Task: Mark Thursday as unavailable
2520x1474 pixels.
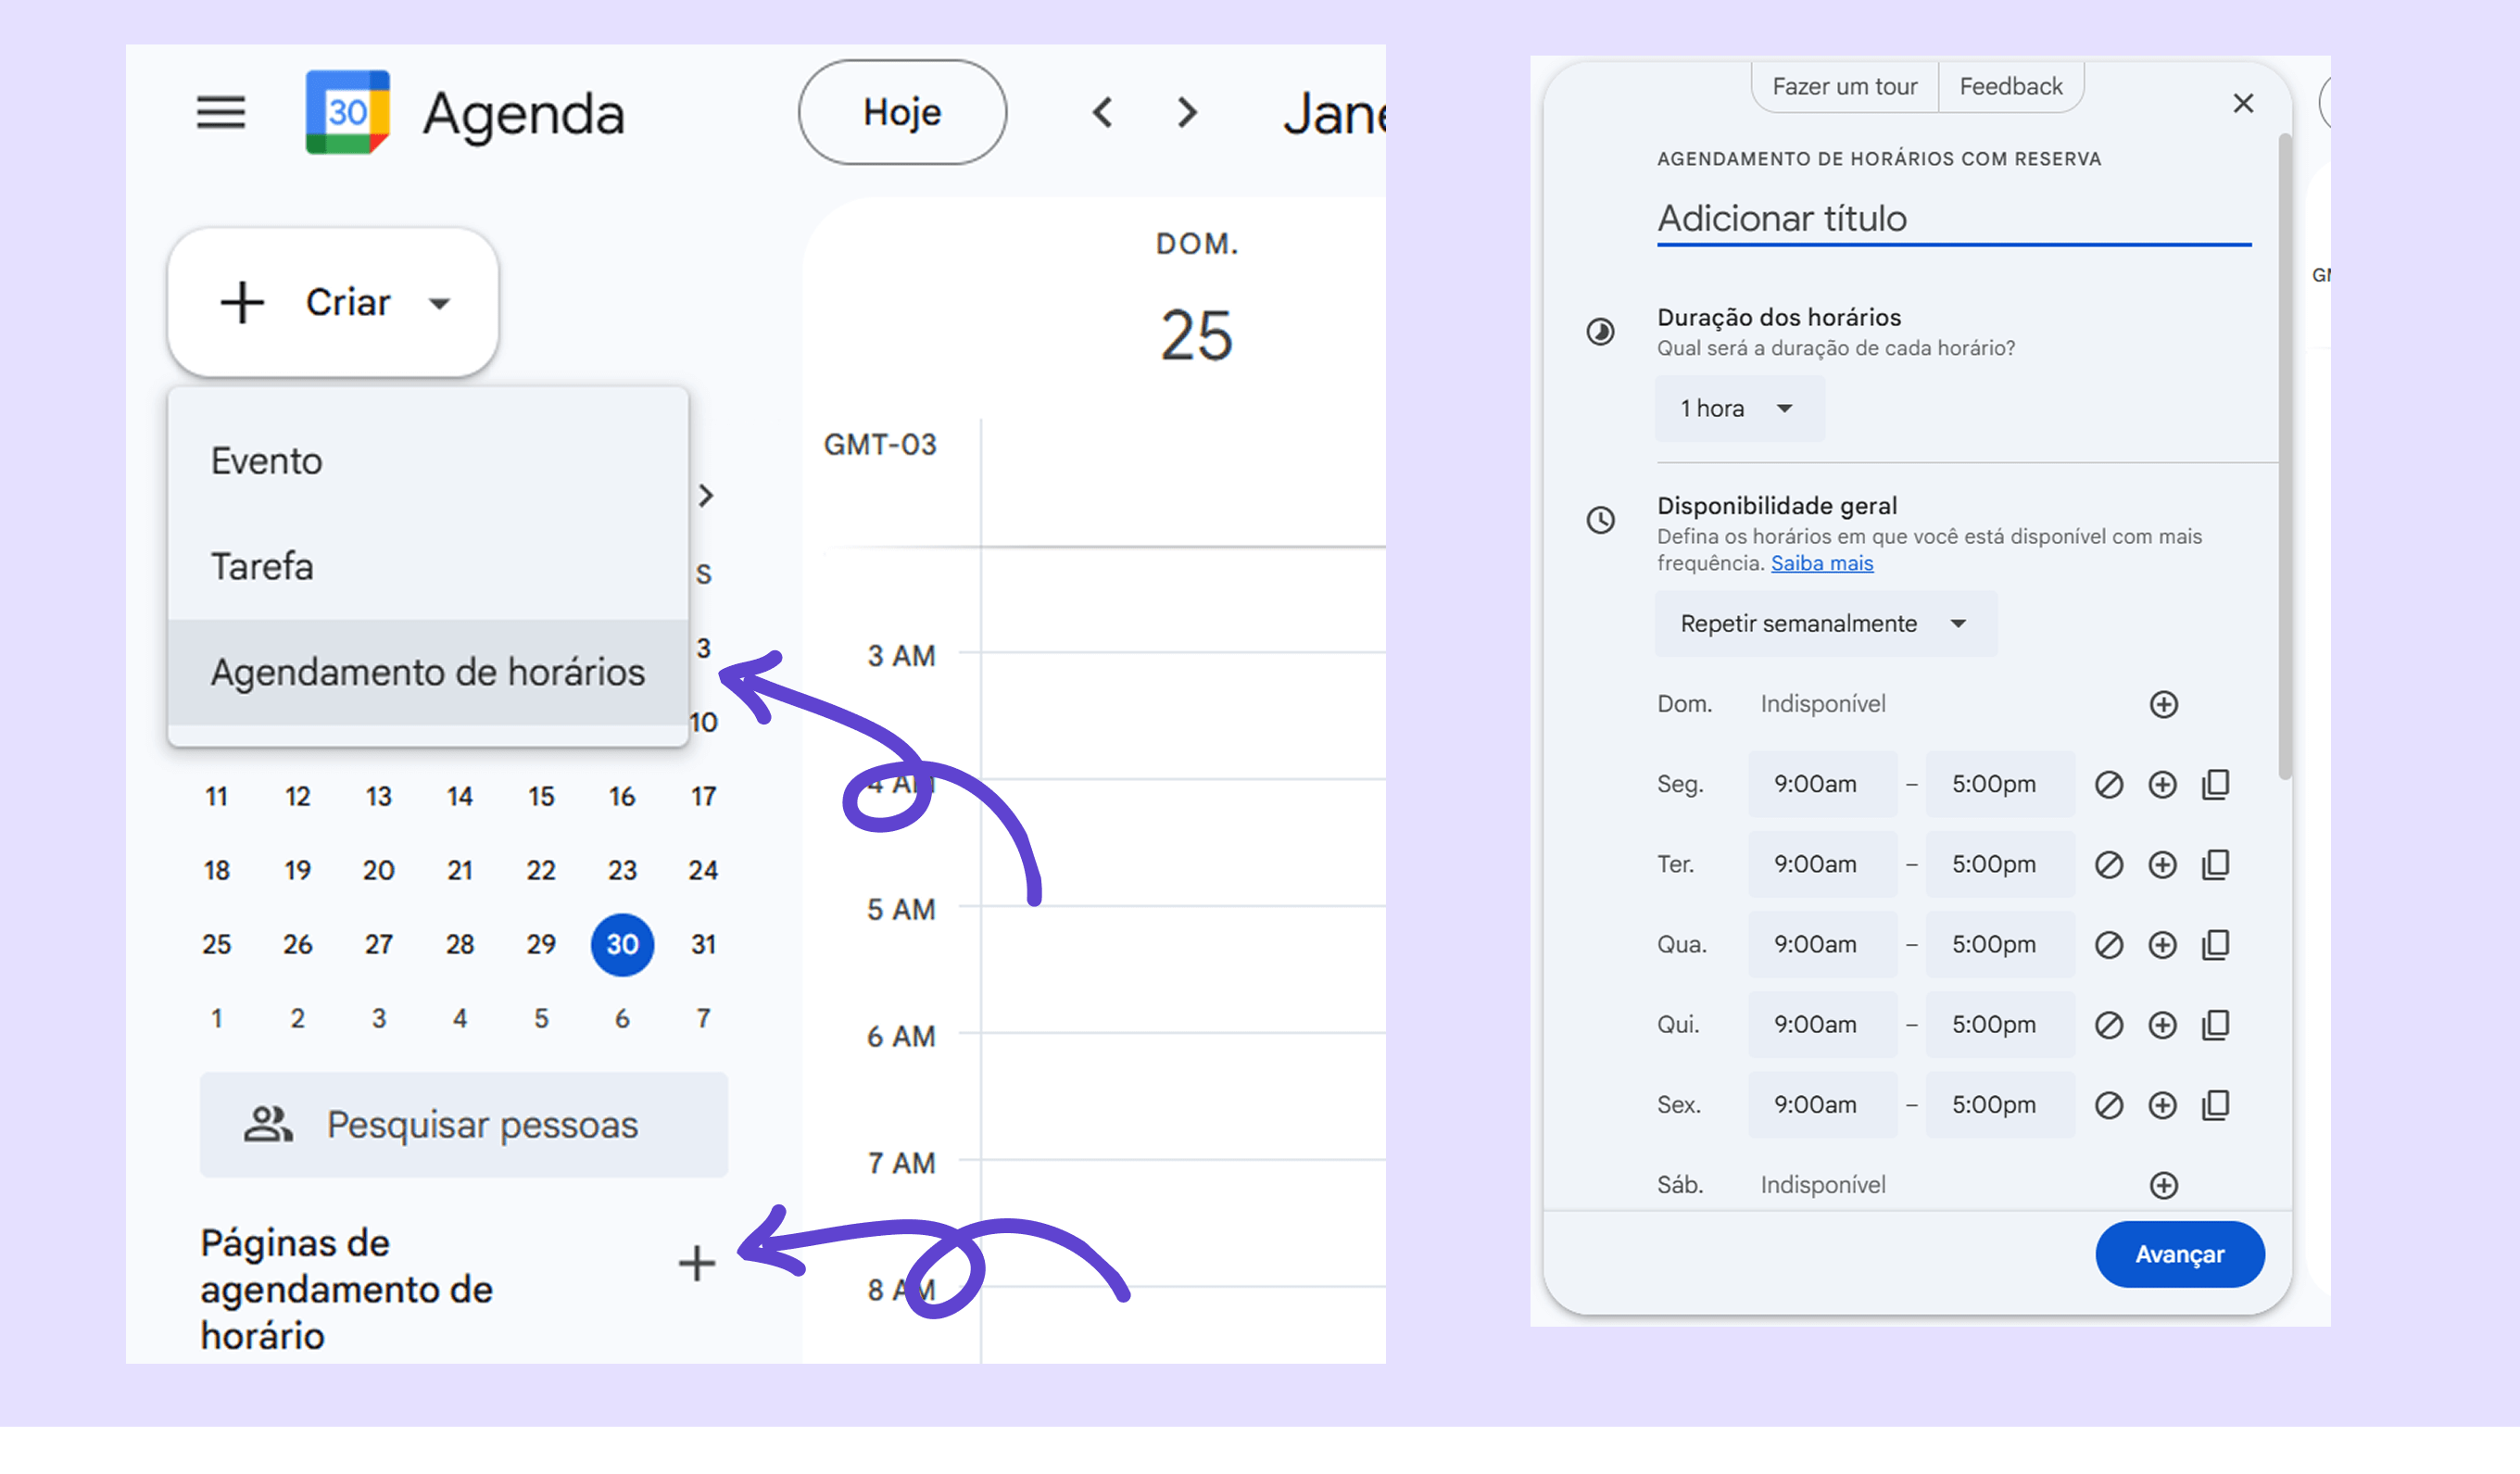Action: (x=2108, y=1024)
